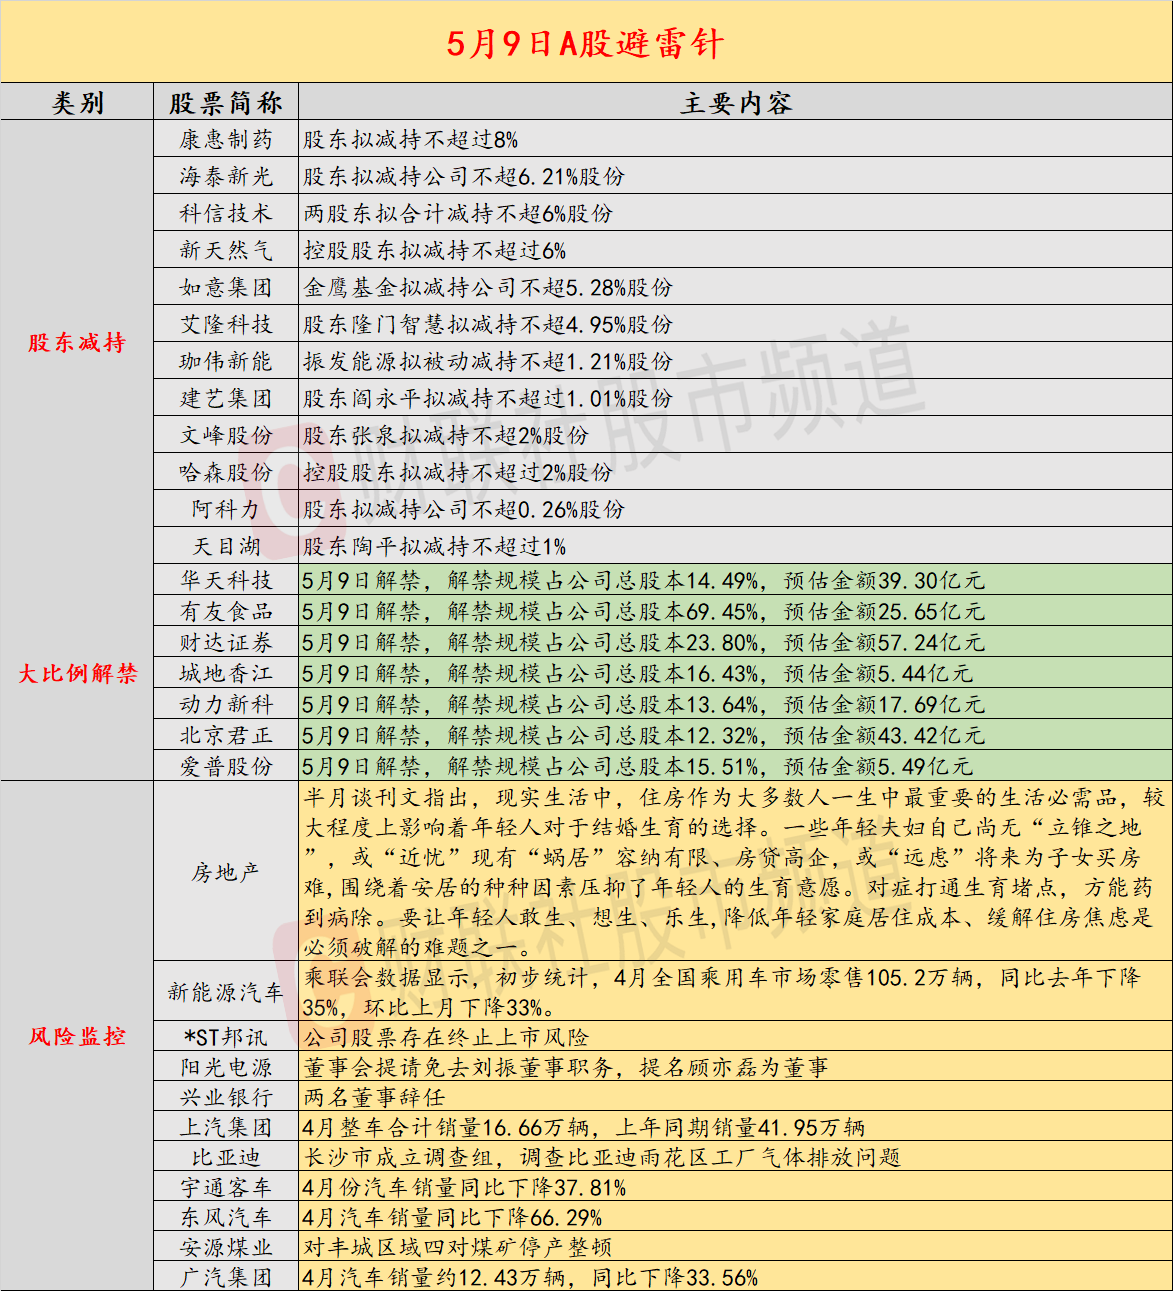Click unlock row with 预估金额57.24亿元
The image size is (1173, 1291).
click(x=735, y=642)
